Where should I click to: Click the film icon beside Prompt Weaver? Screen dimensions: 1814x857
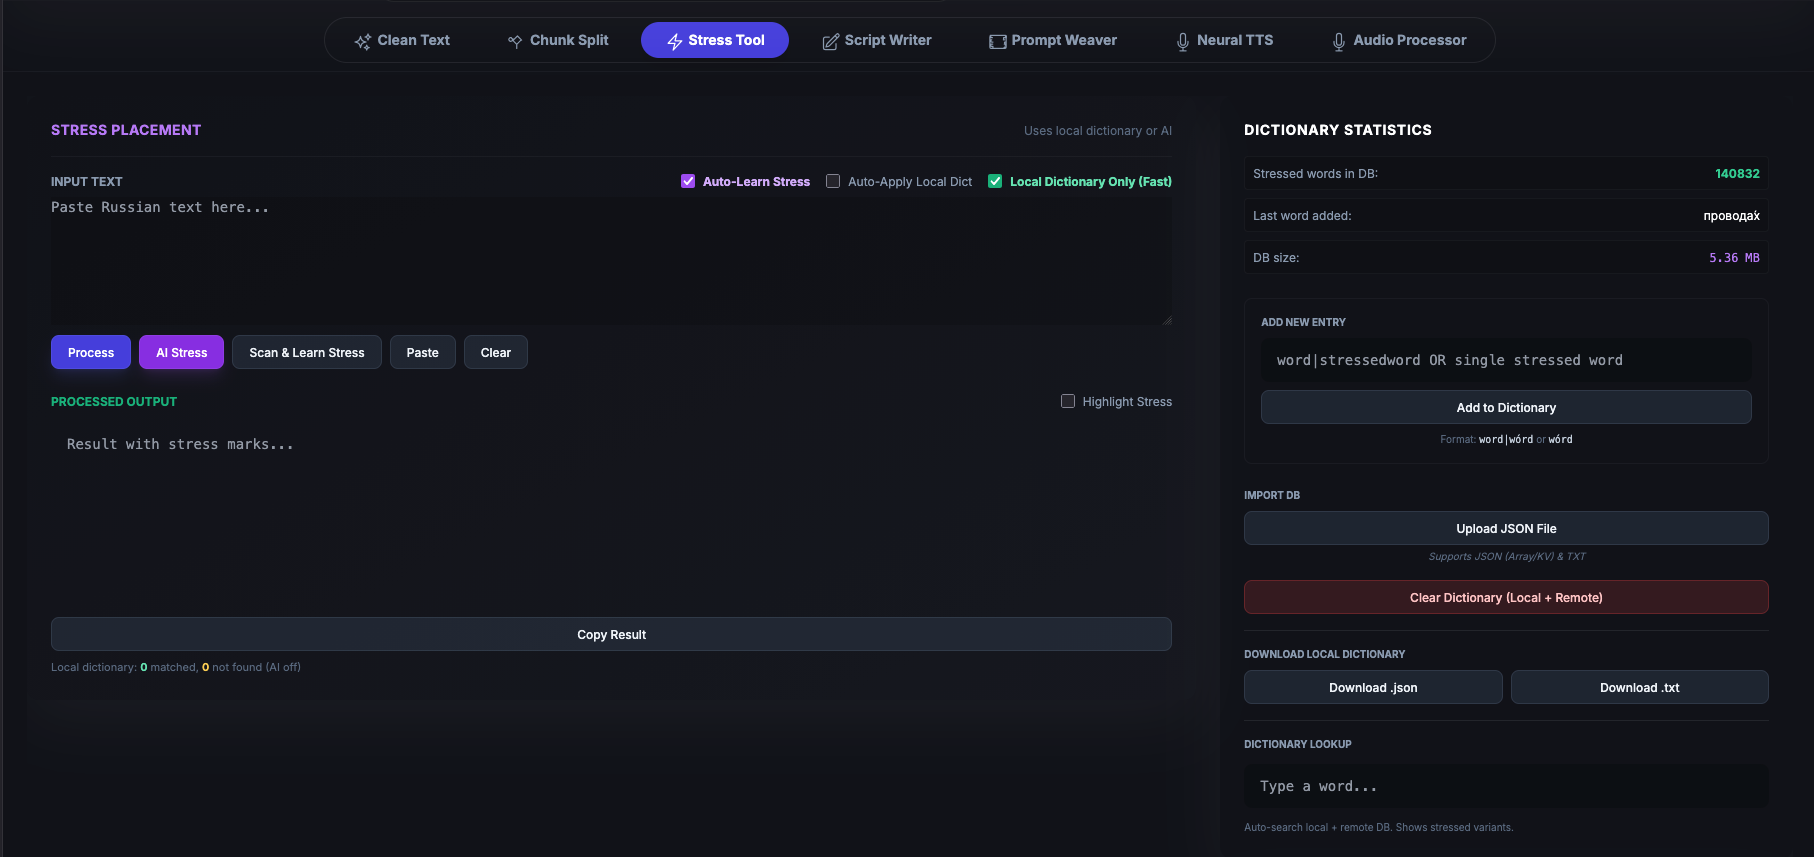coord(997,41)
